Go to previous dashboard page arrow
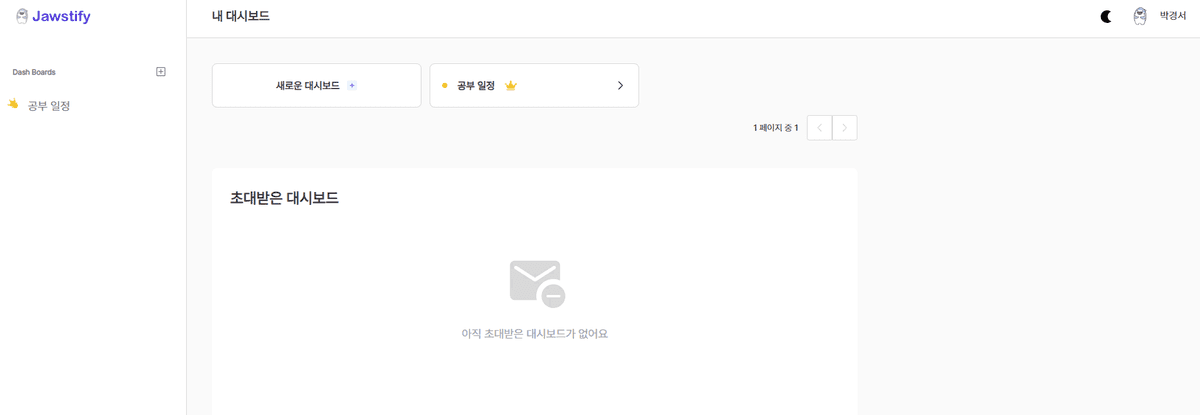Image resolution: width=1200 pixels, height=415 pixels. [819, 128]
